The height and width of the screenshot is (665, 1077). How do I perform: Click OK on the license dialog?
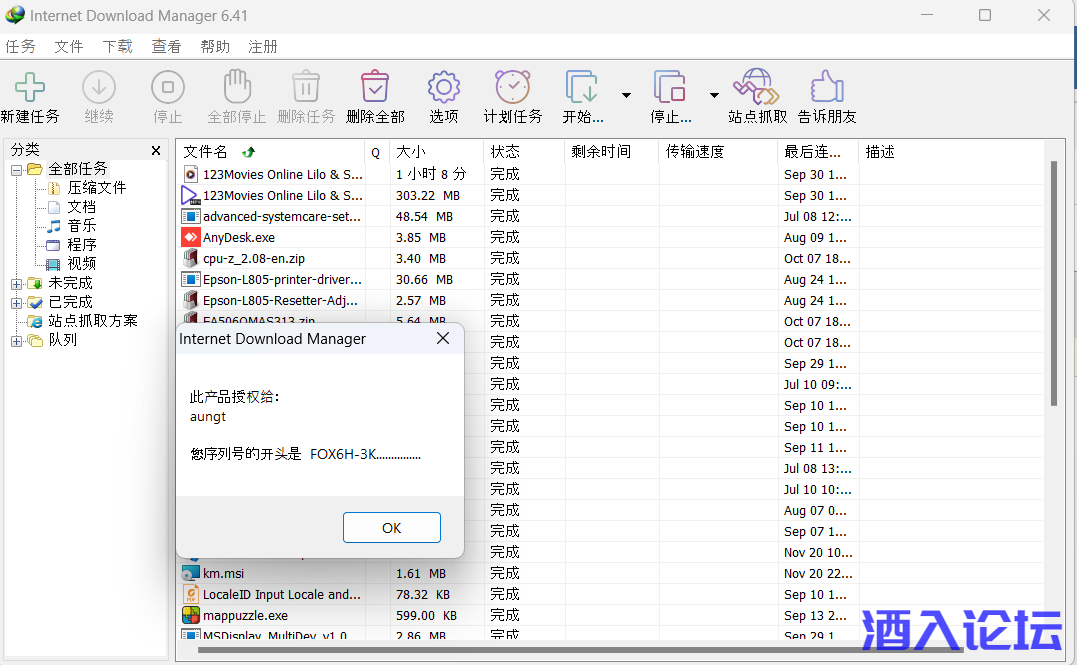tap(391, 527)
